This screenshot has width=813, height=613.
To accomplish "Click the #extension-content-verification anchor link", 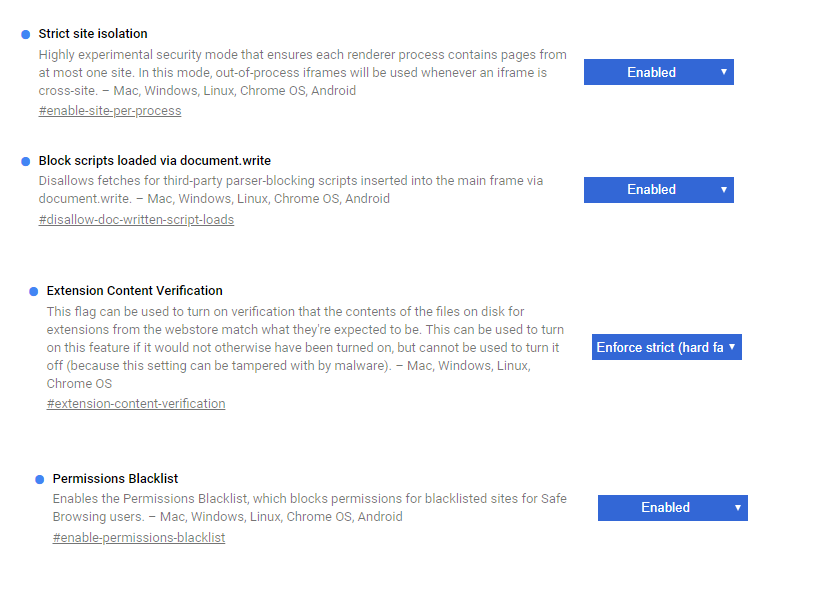I will coord(136,404).
